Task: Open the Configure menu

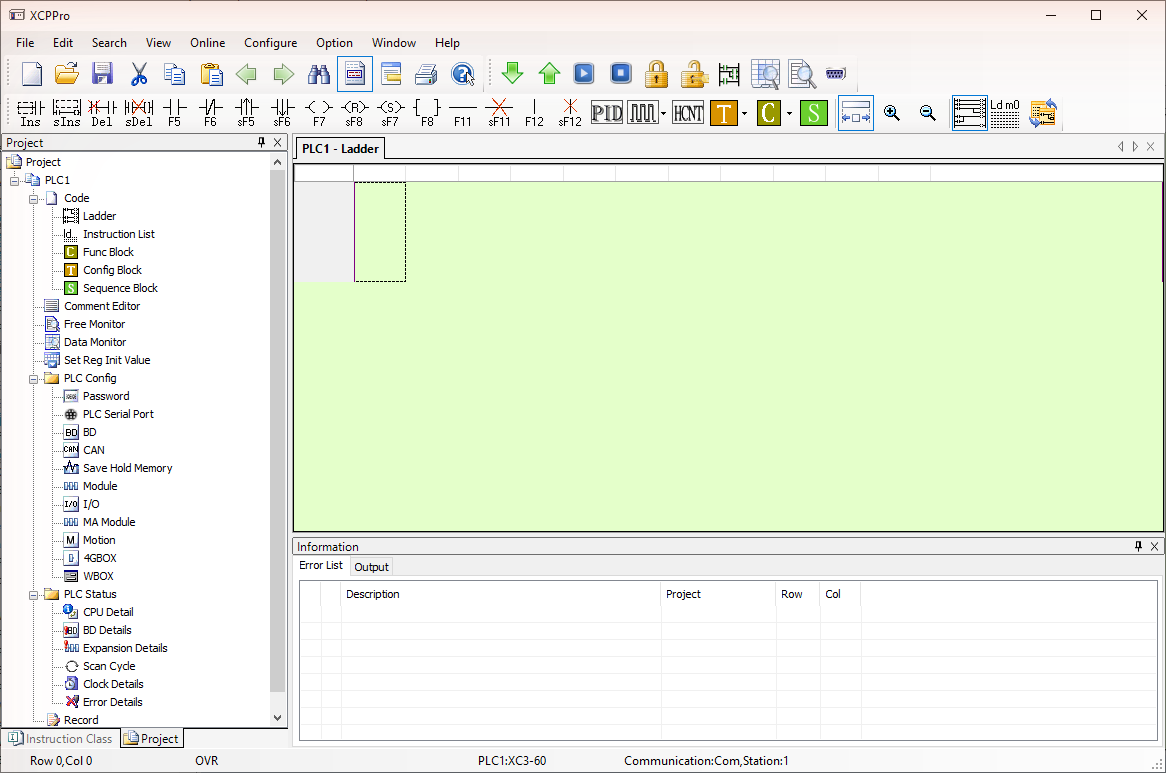Action: [x=271, y=43]
